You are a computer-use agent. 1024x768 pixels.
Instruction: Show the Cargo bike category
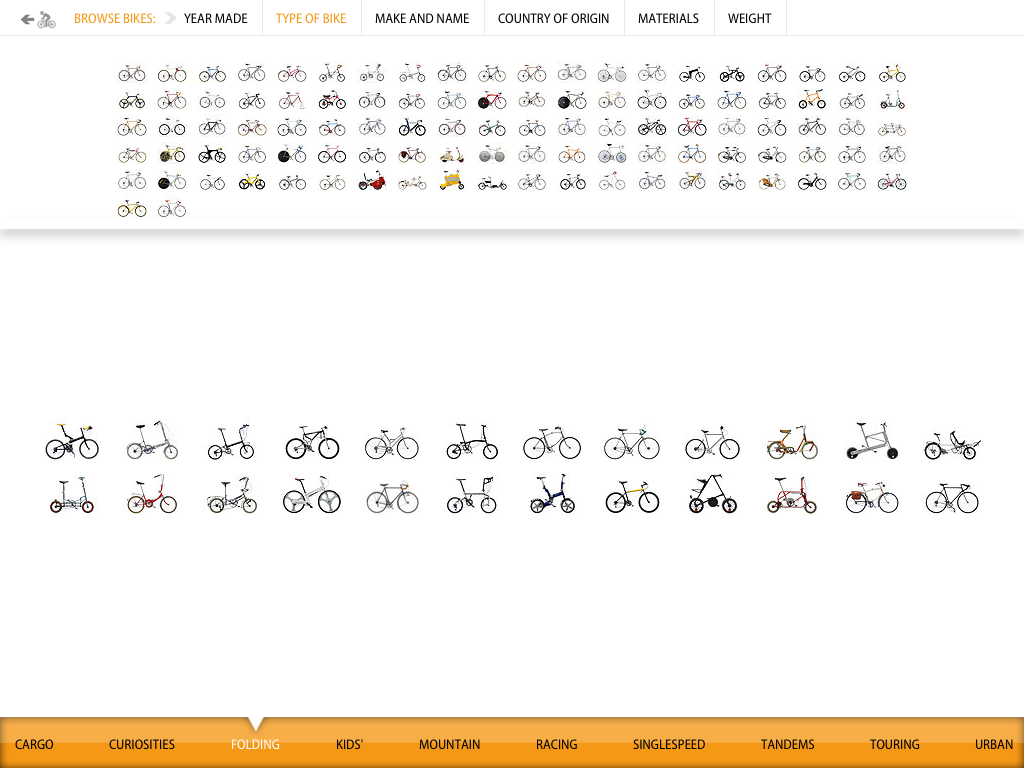[x=34, y=744]
